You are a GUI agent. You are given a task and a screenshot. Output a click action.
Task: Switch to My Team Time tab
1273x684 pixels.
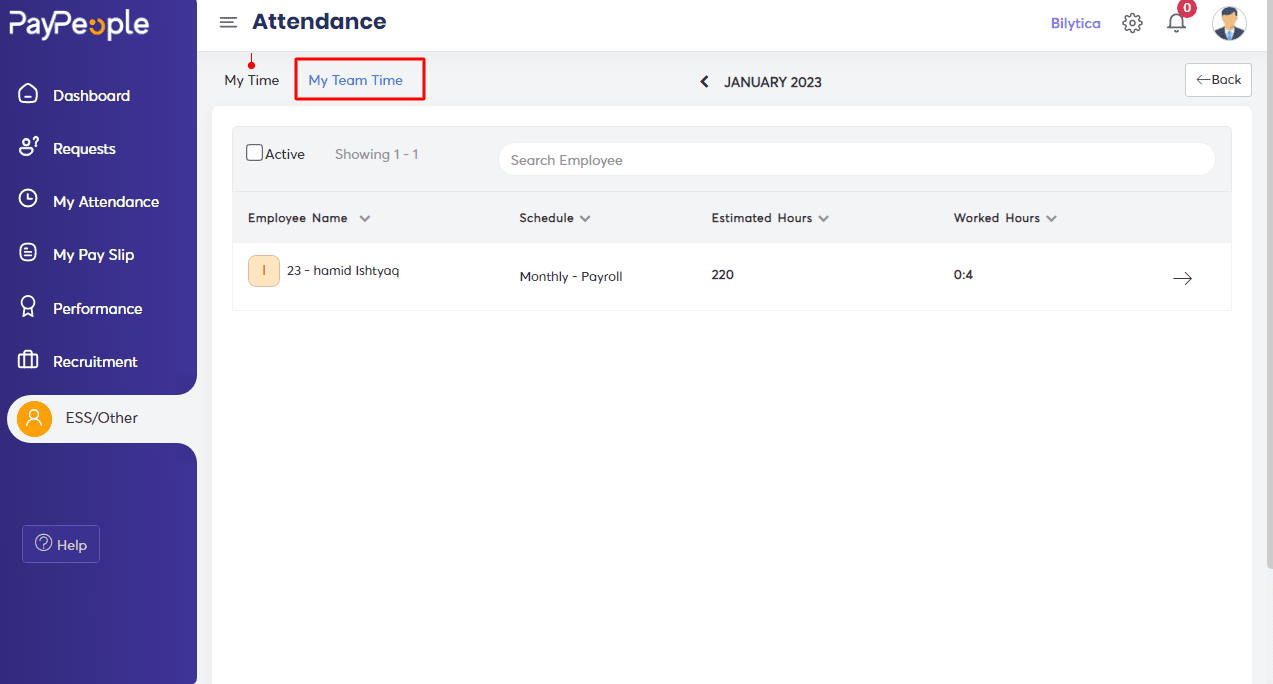click(355, 80)
